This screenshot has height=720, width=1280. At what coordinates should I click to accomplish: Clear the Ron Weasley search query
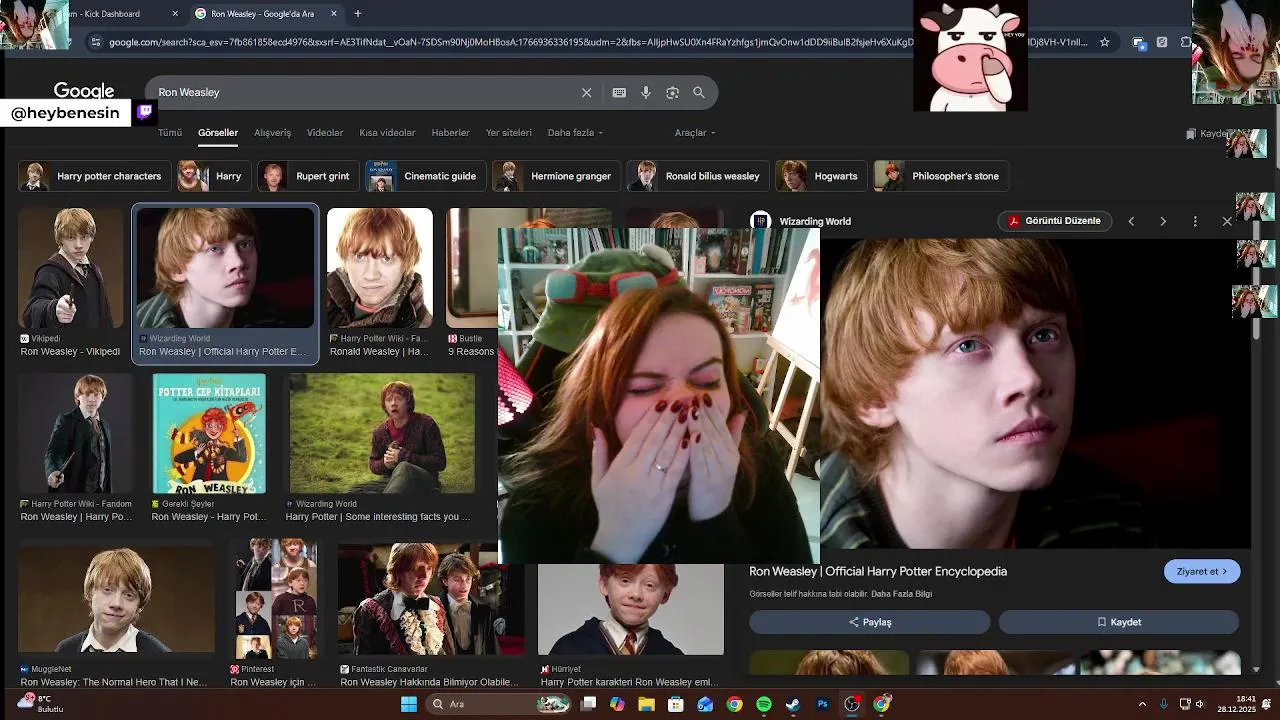[587, 92]
